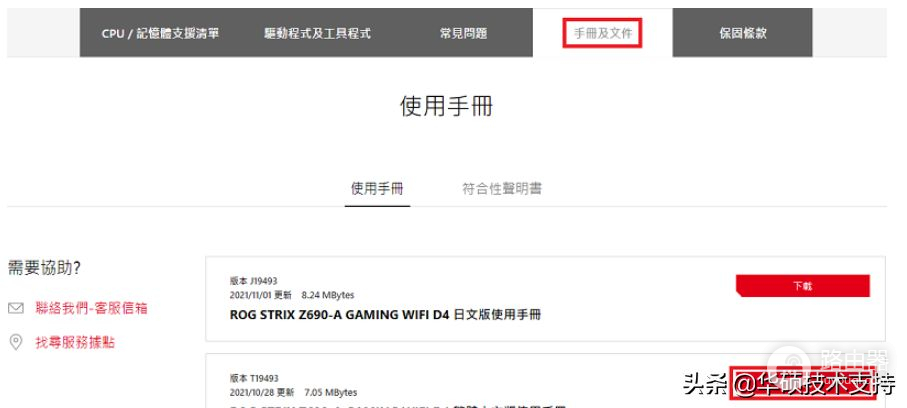Click 下載 for the 日文版使用手冊
Screen dimensions: 907x408
tap(803, 286)
